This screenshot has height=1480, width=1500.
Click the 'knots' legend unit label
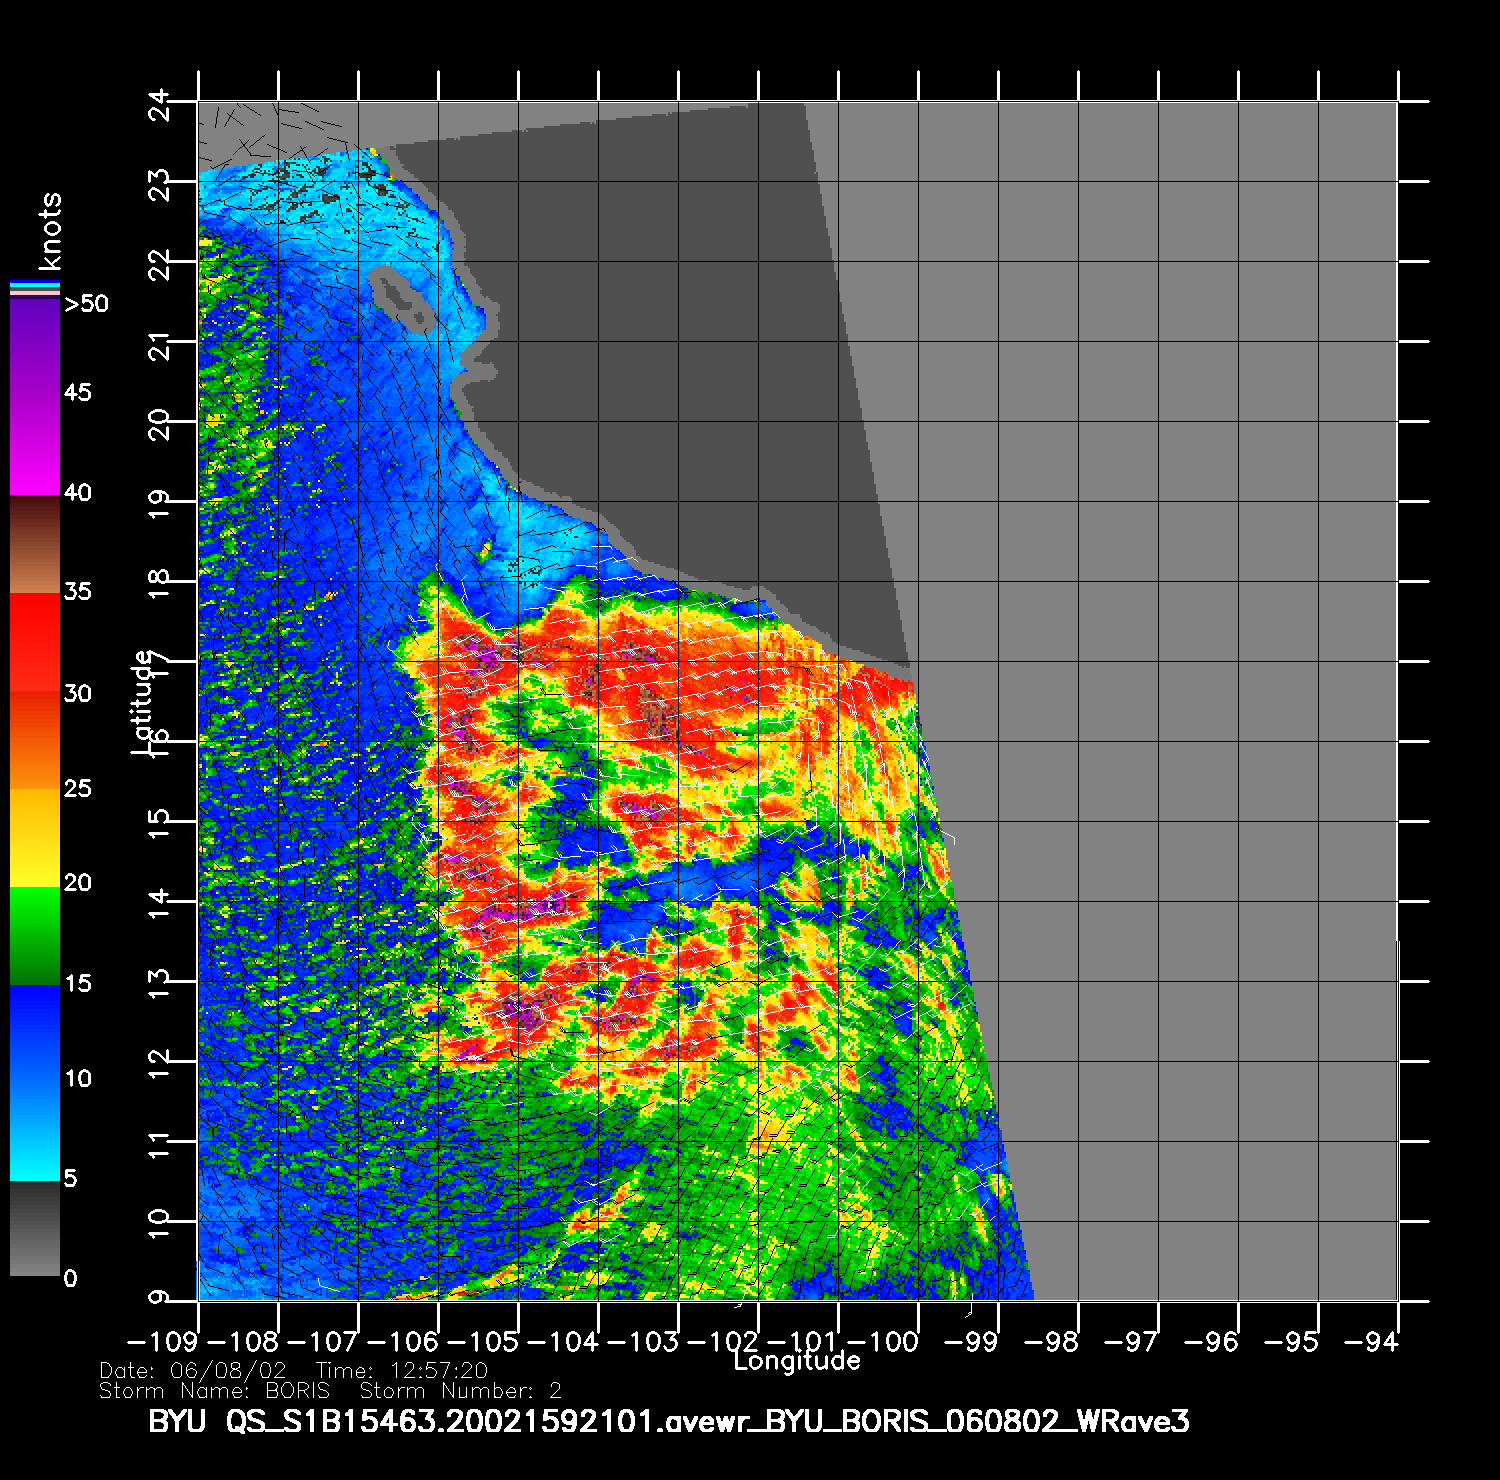[x=49, y=231]
